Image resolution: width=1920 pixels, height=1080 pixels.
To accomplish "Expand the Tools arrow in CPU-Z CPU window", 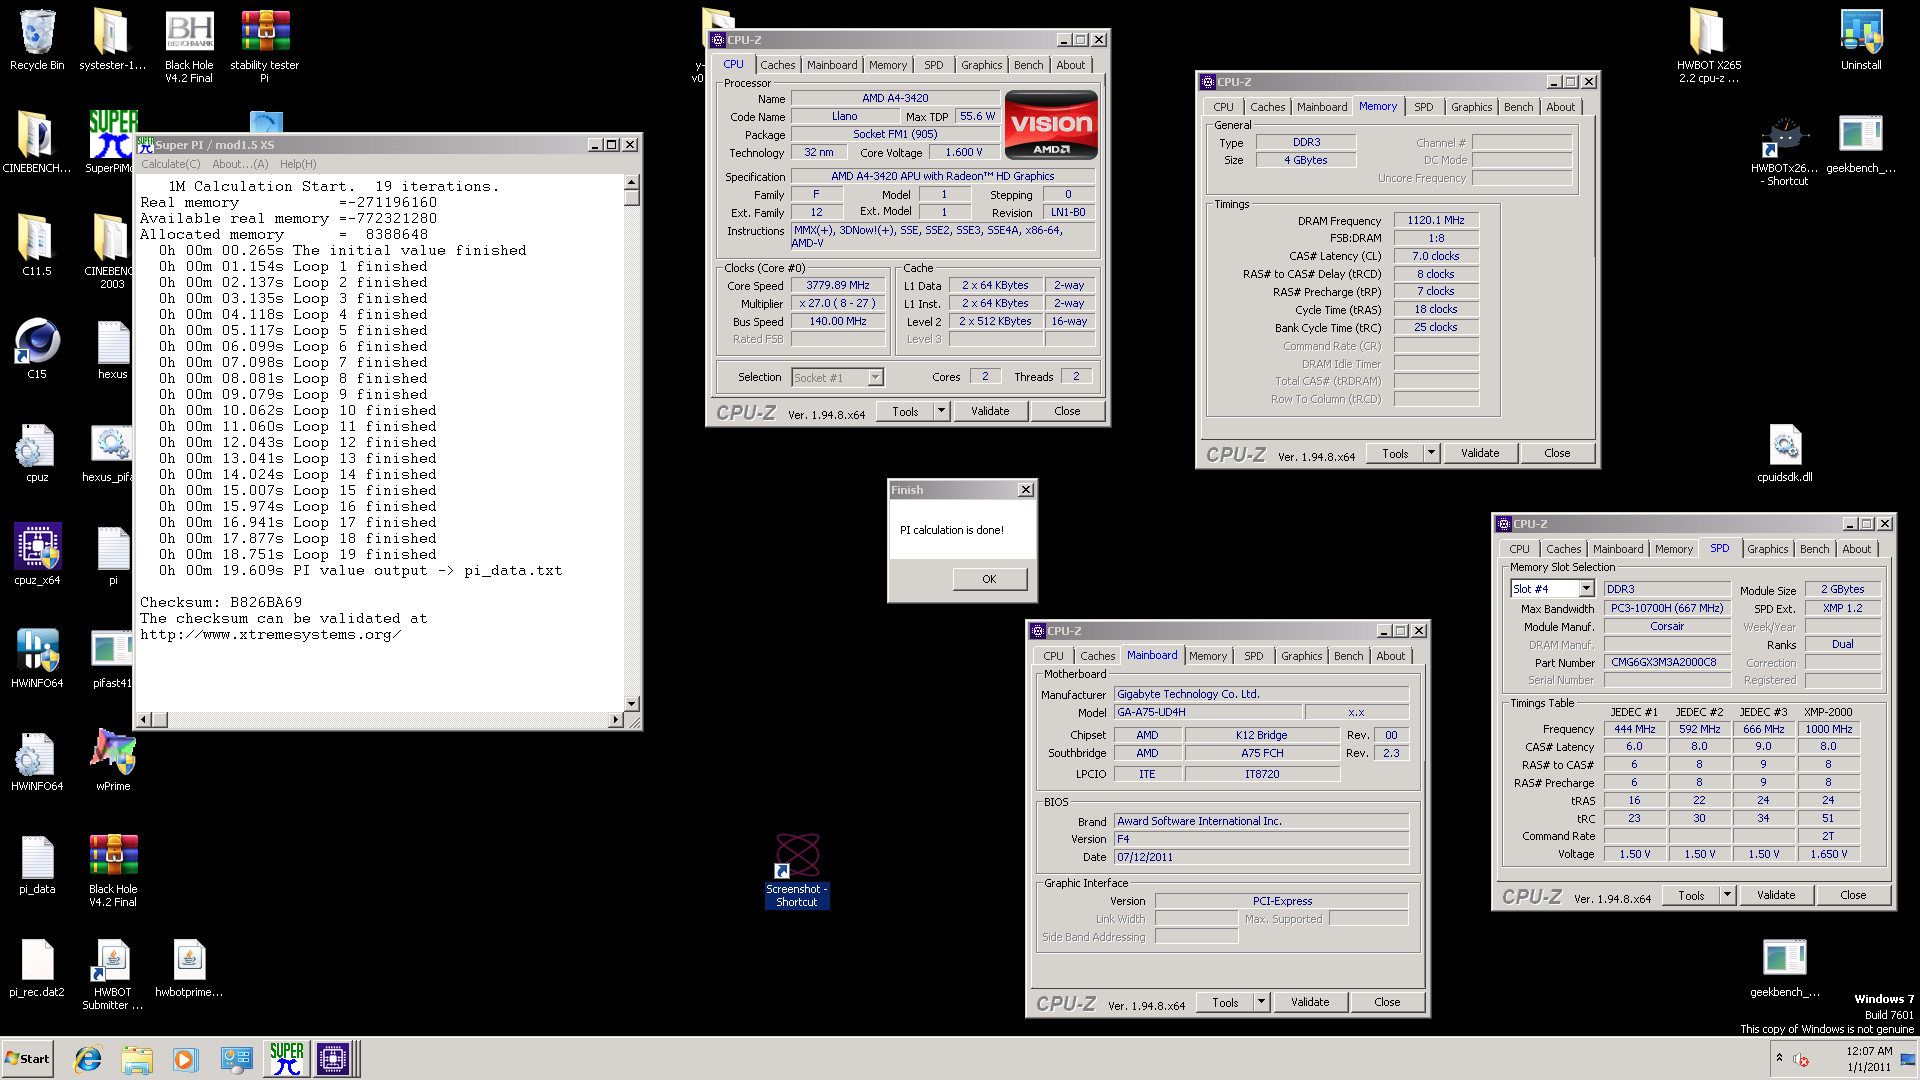I will point(941,411).
